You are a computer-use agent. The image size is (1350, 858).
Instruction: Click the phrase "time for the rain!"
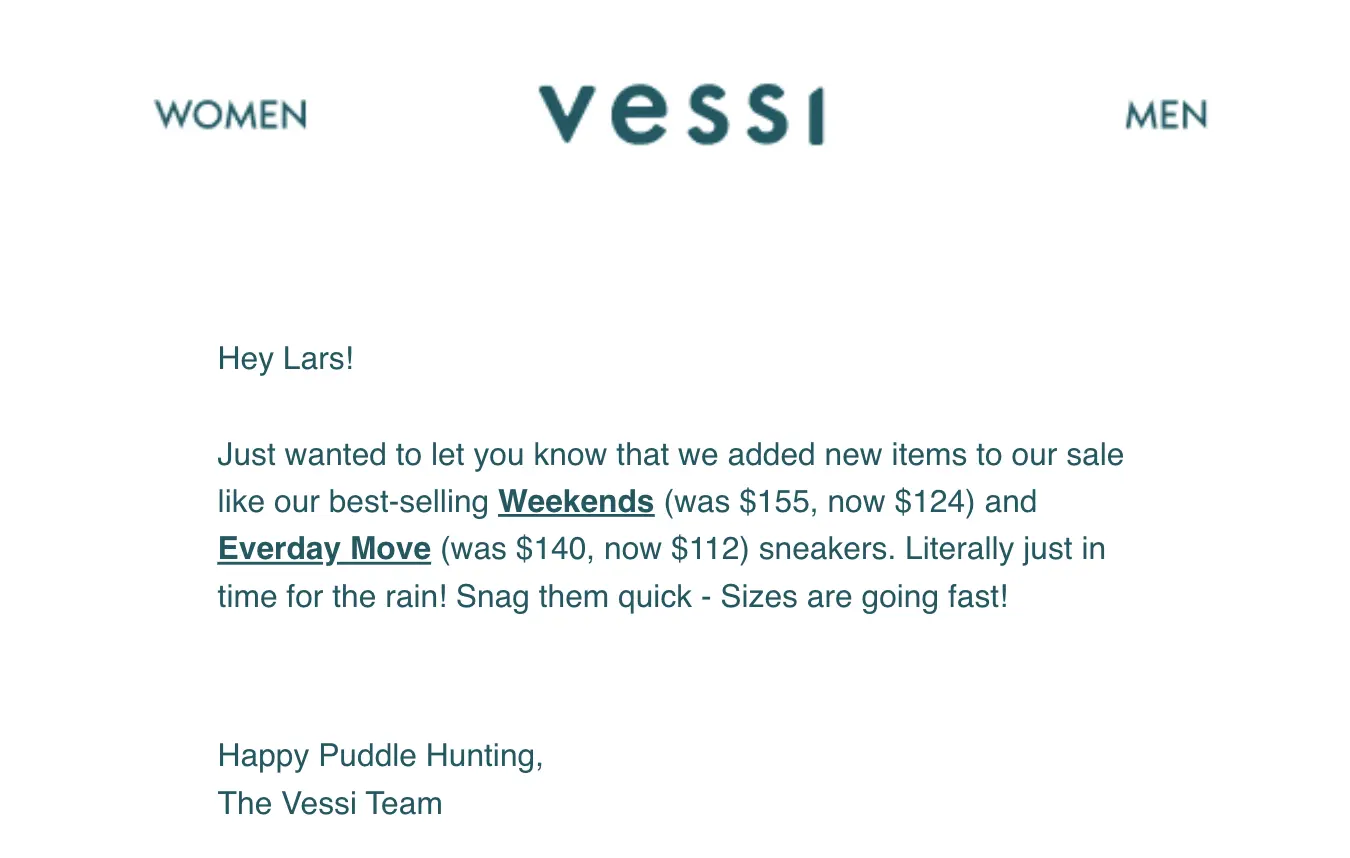[x=332, y=597]
